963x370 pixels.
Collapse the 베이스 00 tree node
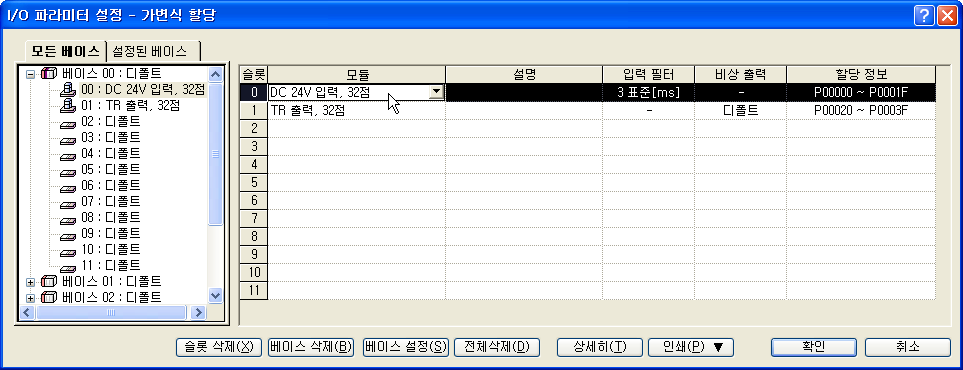(x=30, y=74)
